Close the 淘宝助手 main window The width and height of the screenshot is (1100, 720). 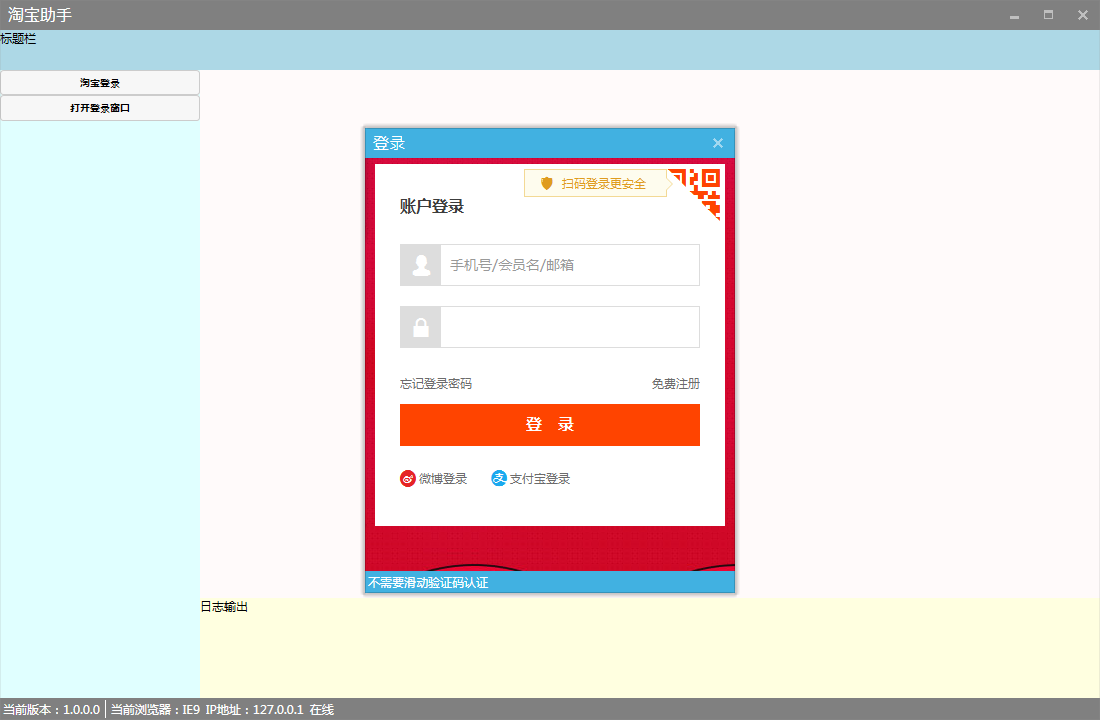[1082, 15]
